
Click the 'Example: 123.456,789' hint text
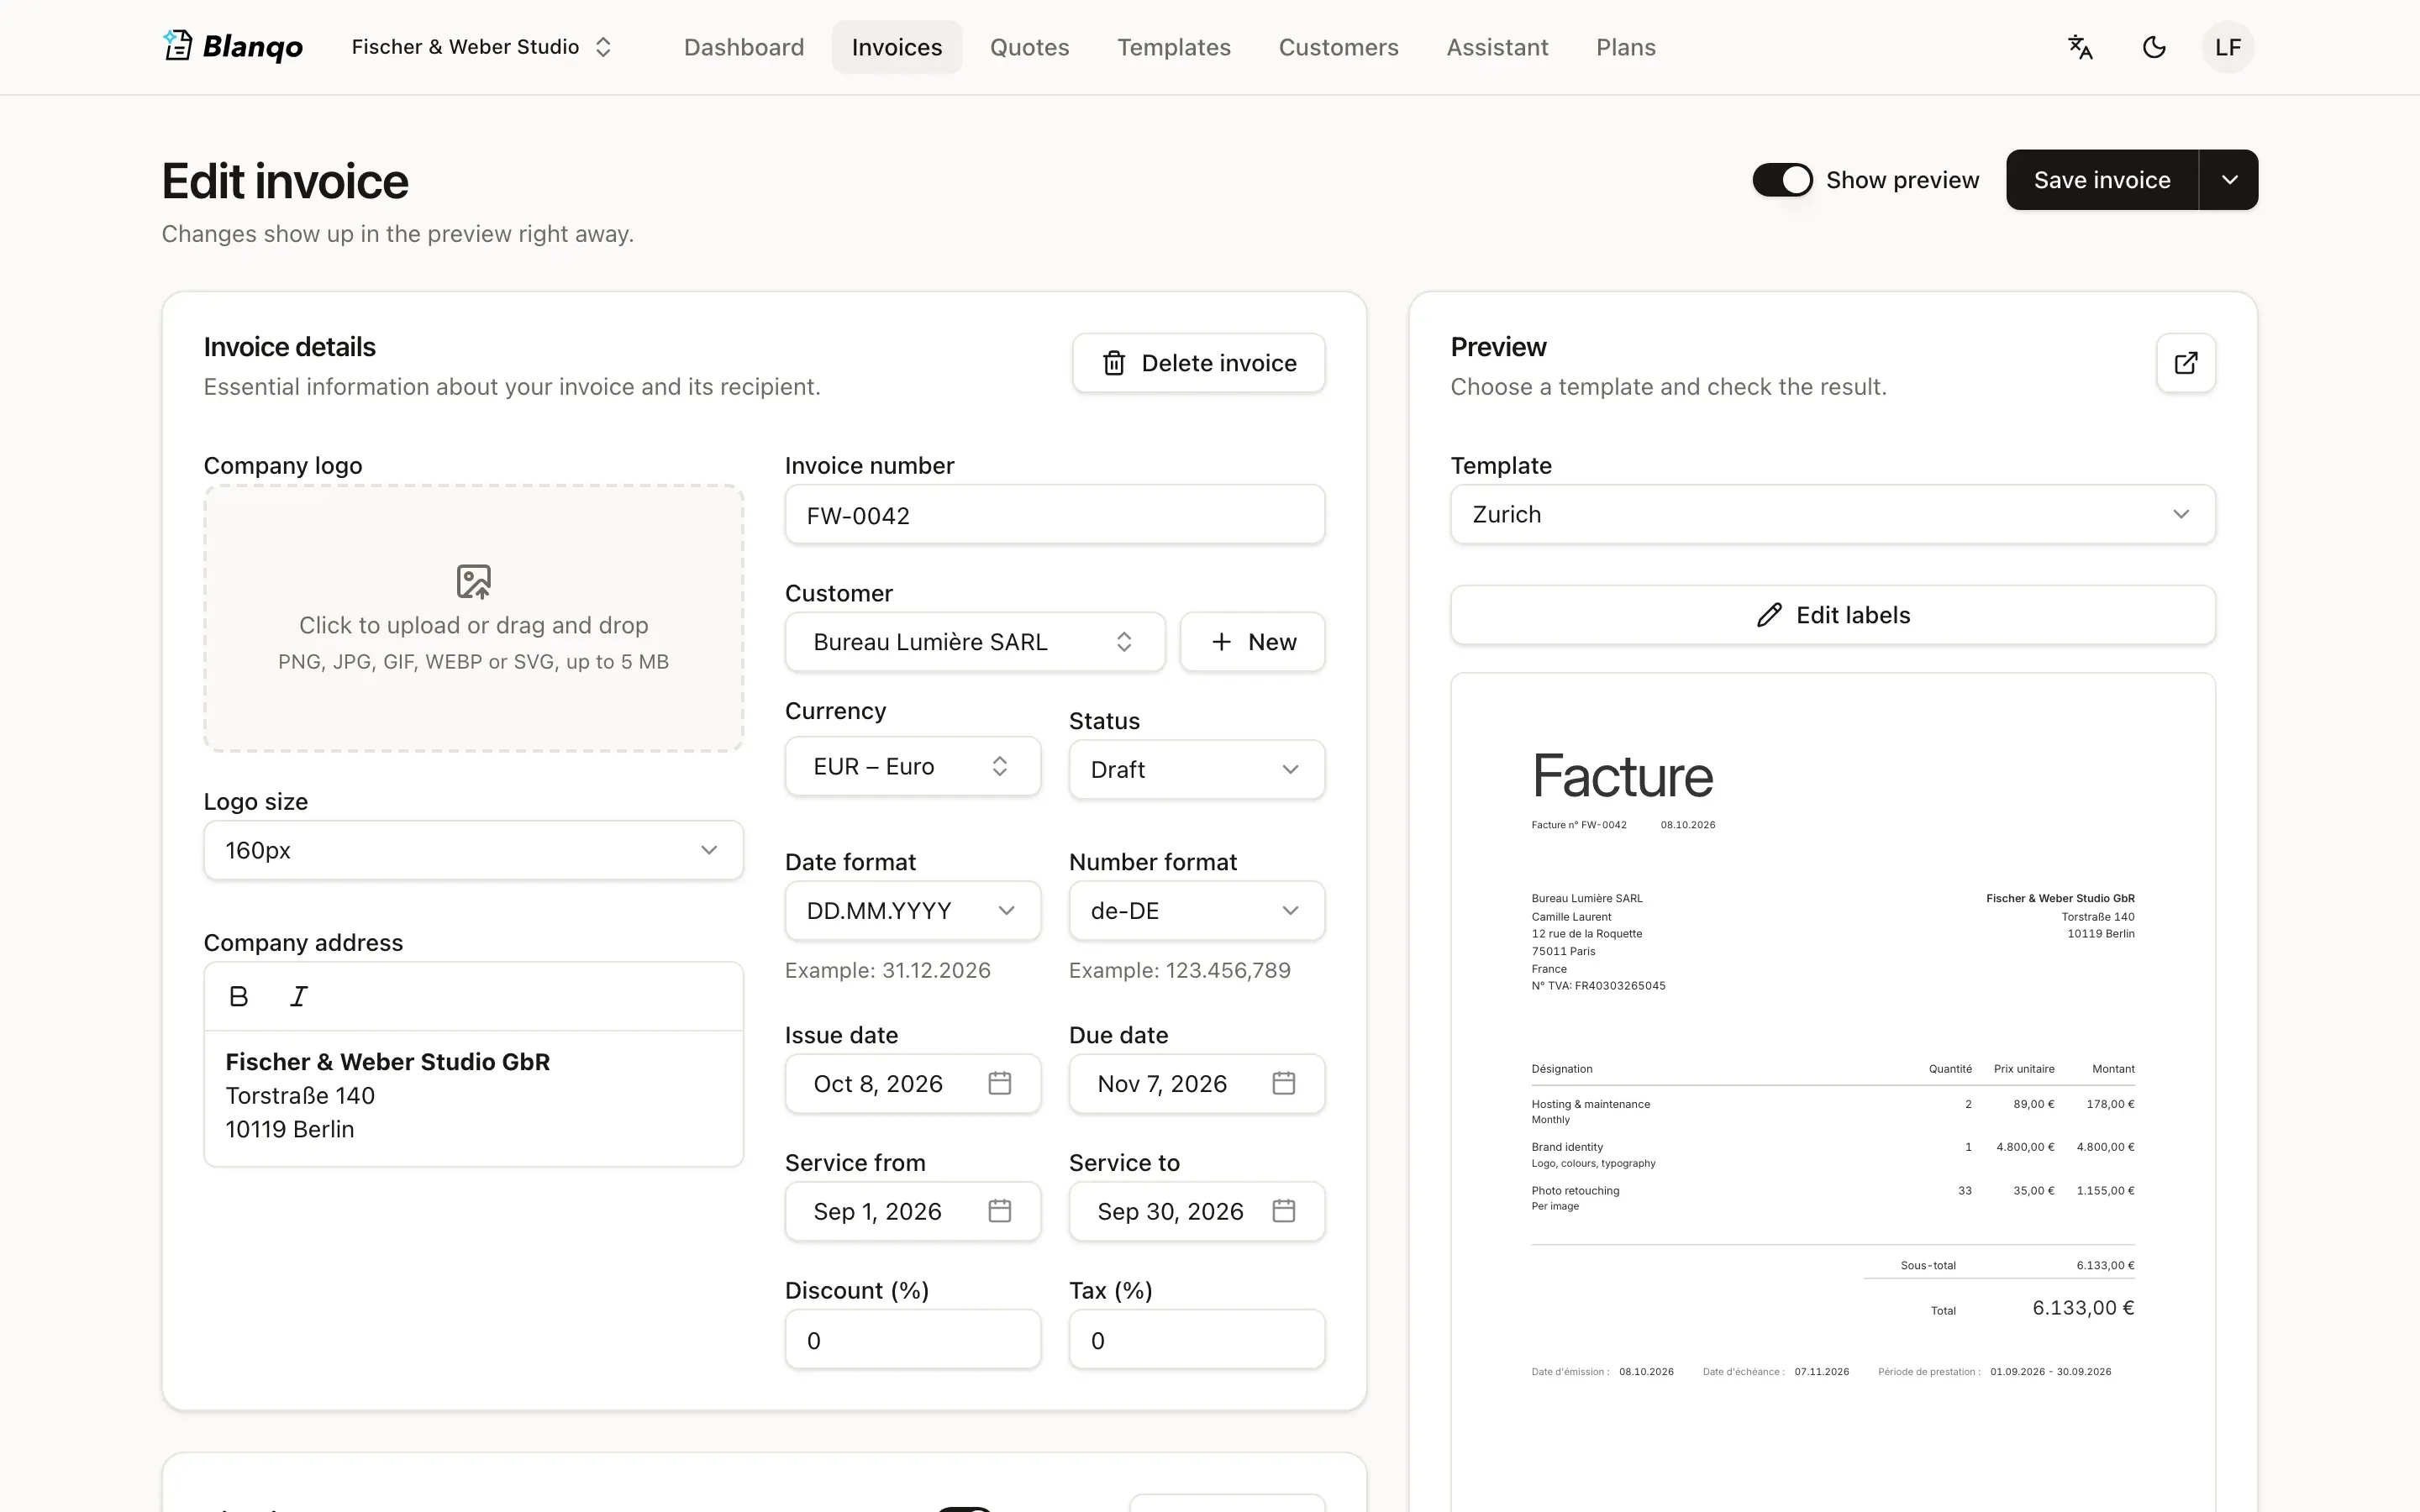(x=1180, y=970)
